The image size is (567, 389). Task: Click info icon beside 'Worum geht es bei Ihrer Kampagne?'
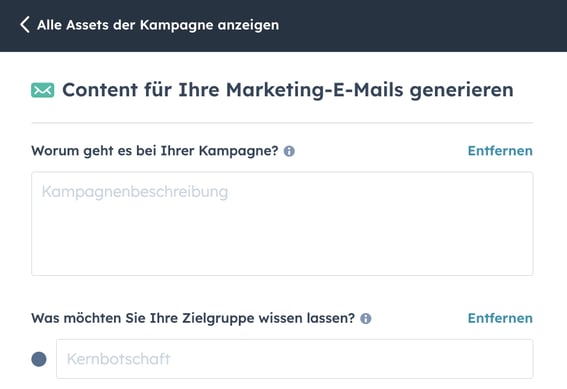click(x=289, y=151)
